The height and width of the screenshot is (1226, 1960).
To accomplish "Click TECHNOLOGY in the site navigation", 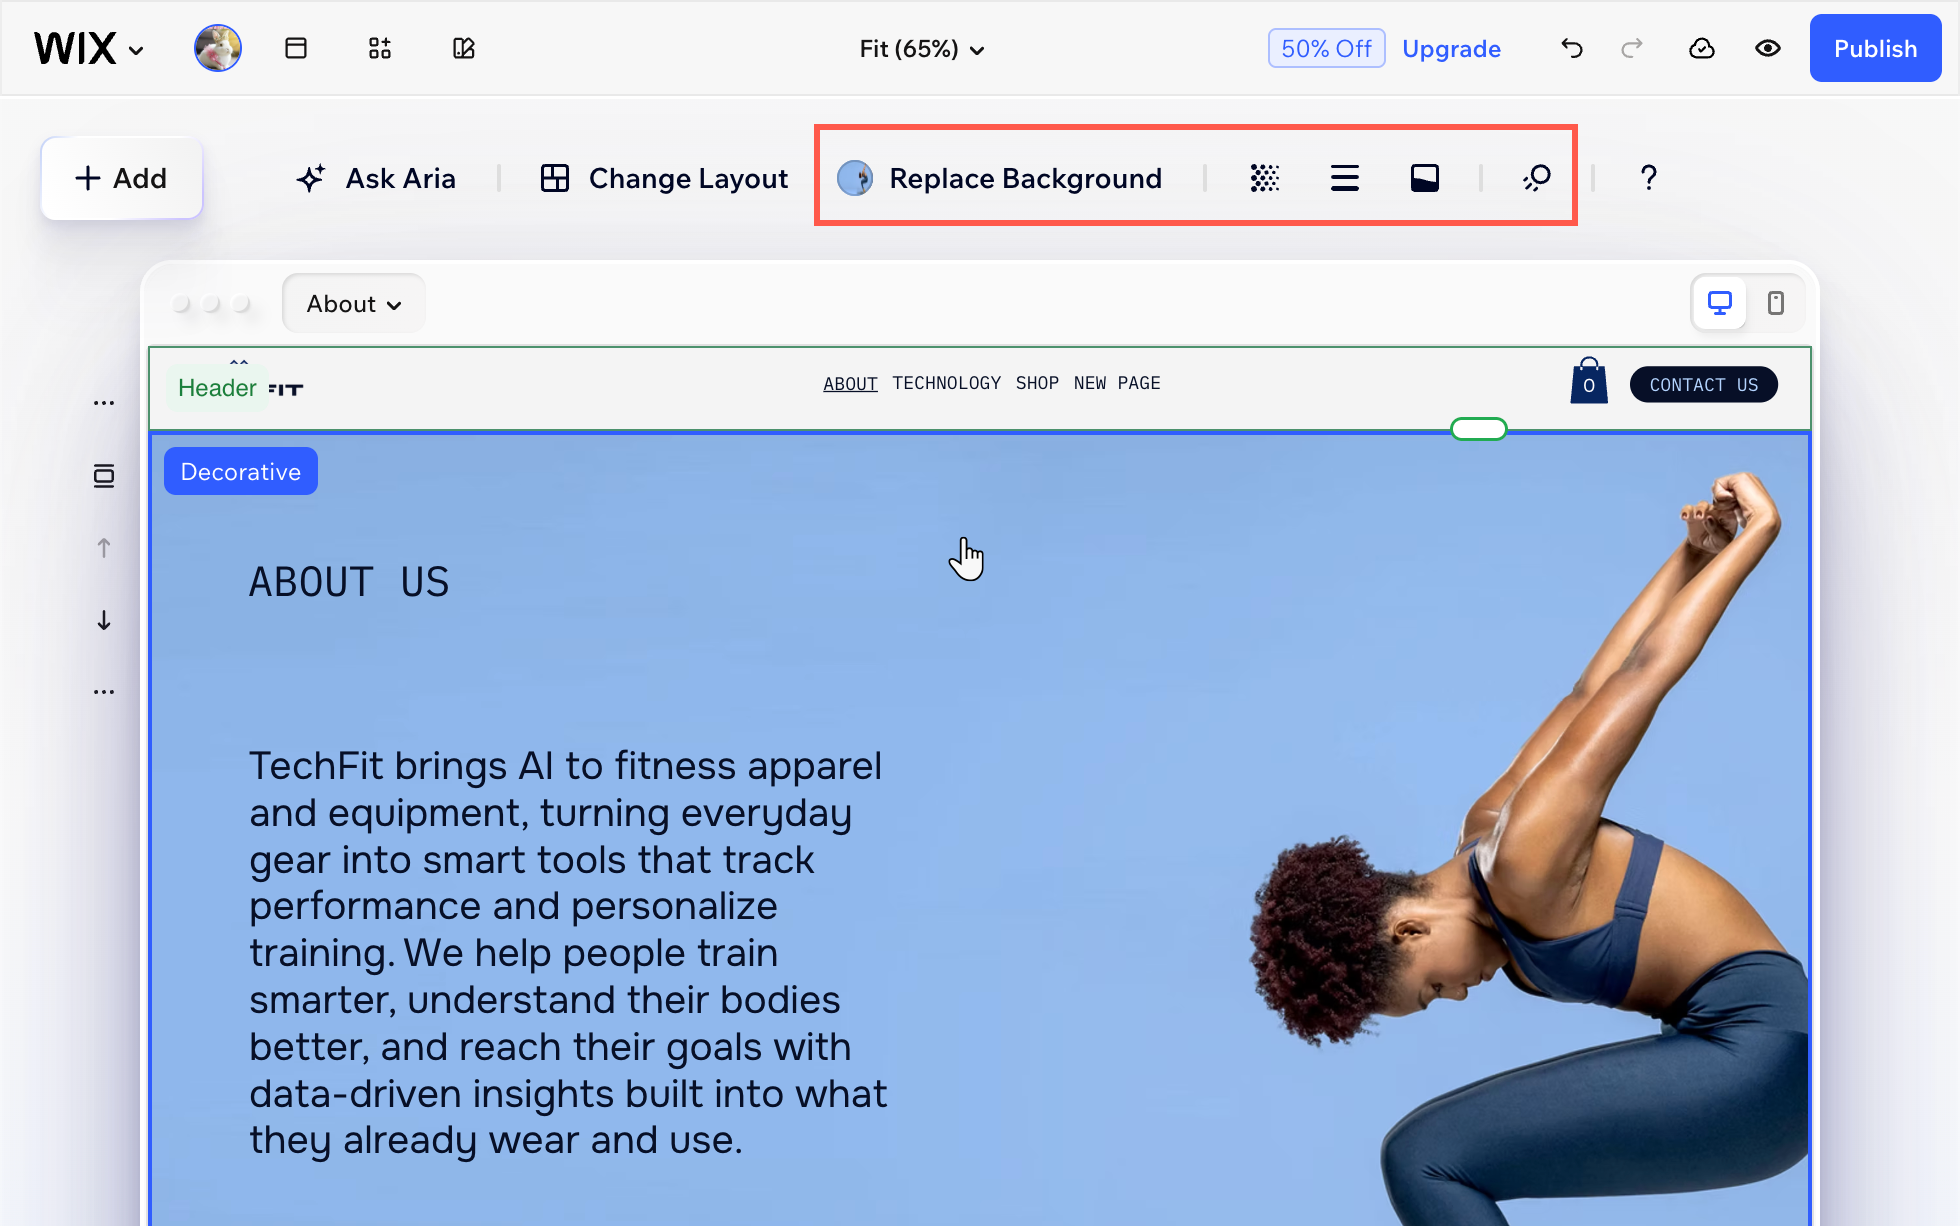I will pos(946,383).
